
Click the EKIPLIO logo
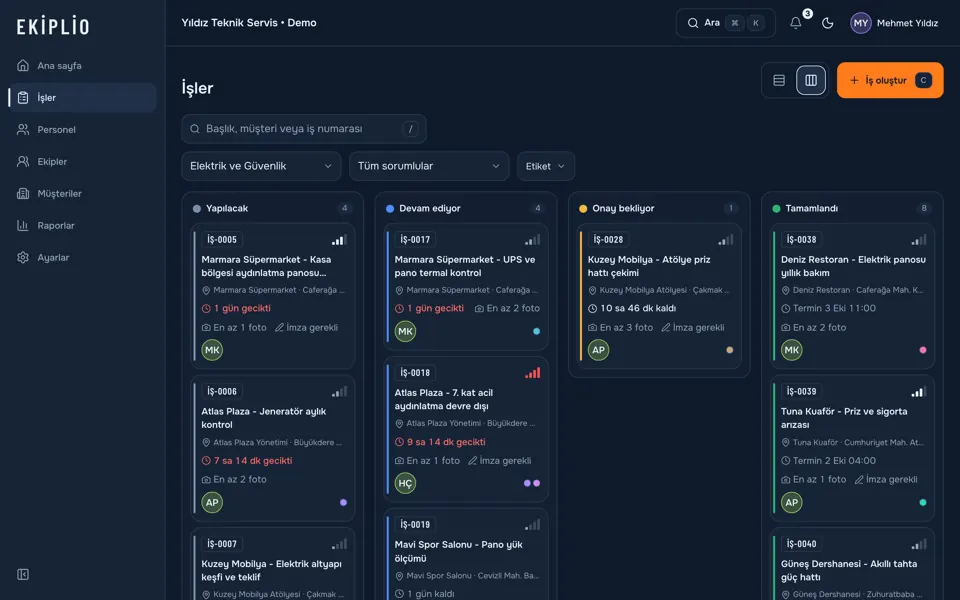pos(53,26)
